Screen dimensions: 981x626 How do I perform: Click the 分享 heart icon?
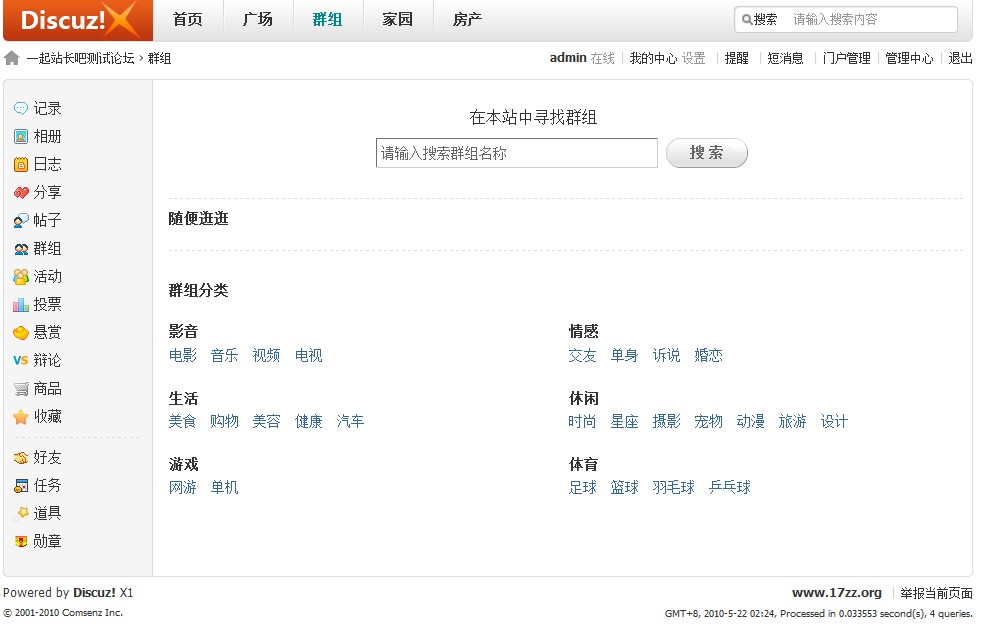point(21,193)
